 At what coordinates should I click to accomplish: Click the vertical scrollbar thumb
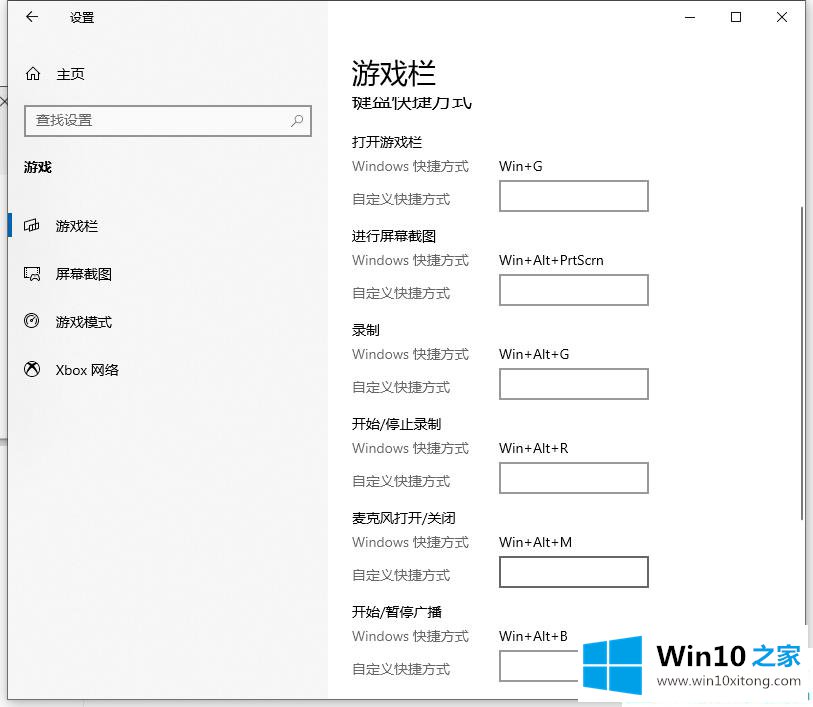(803, 363)
